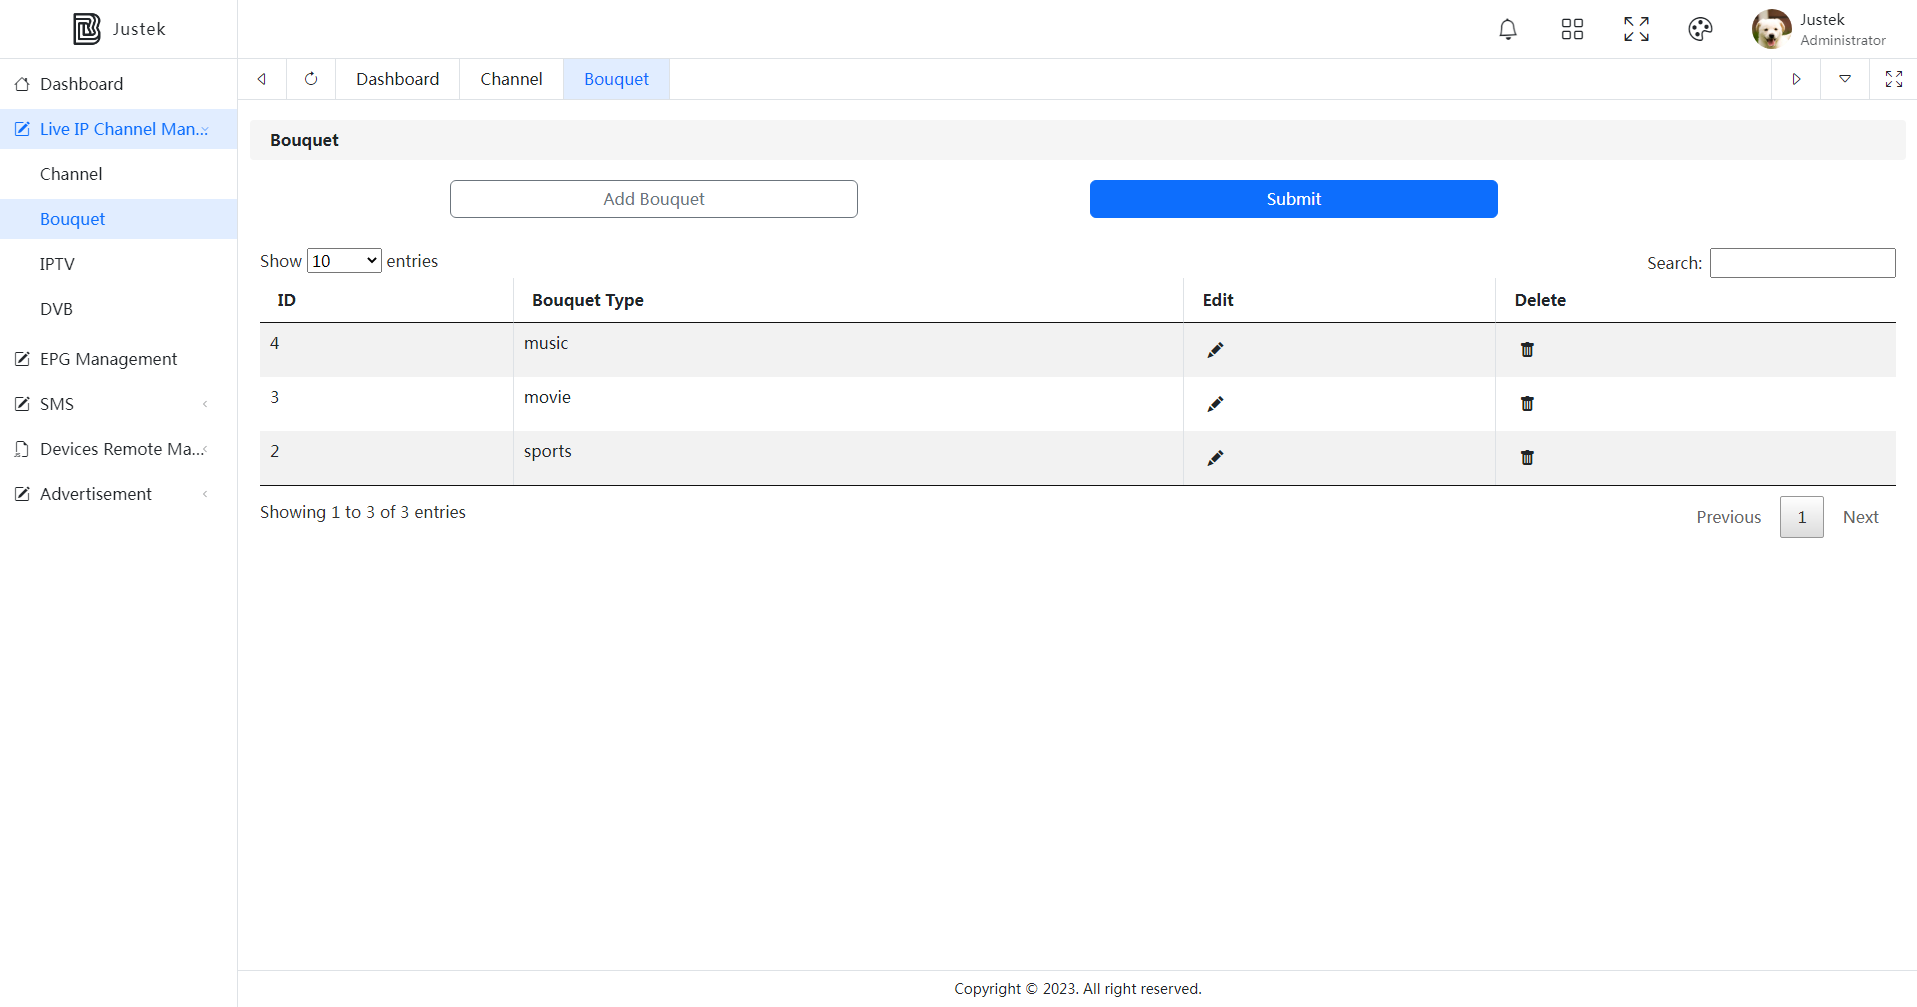
Task: Focus the Search input field
Action: pyautogui.click(x=1802, y=263)
